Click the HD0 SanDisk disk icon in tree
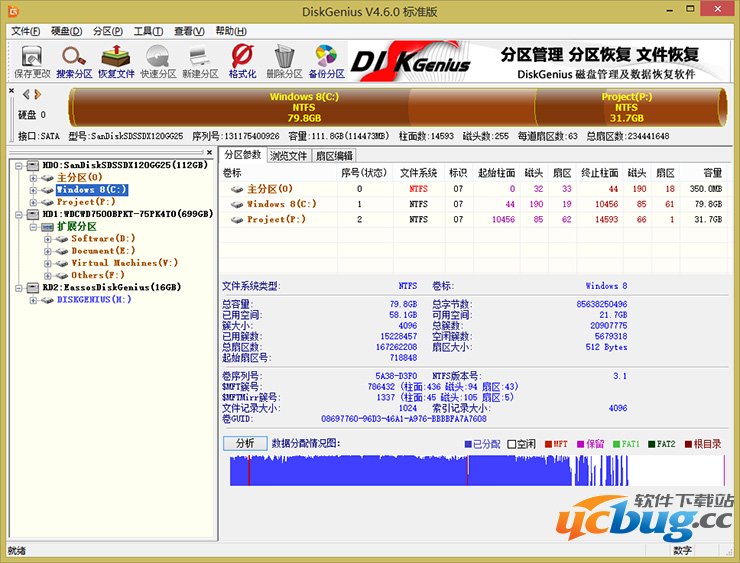The image size is (740, 563). pos(33,165)
